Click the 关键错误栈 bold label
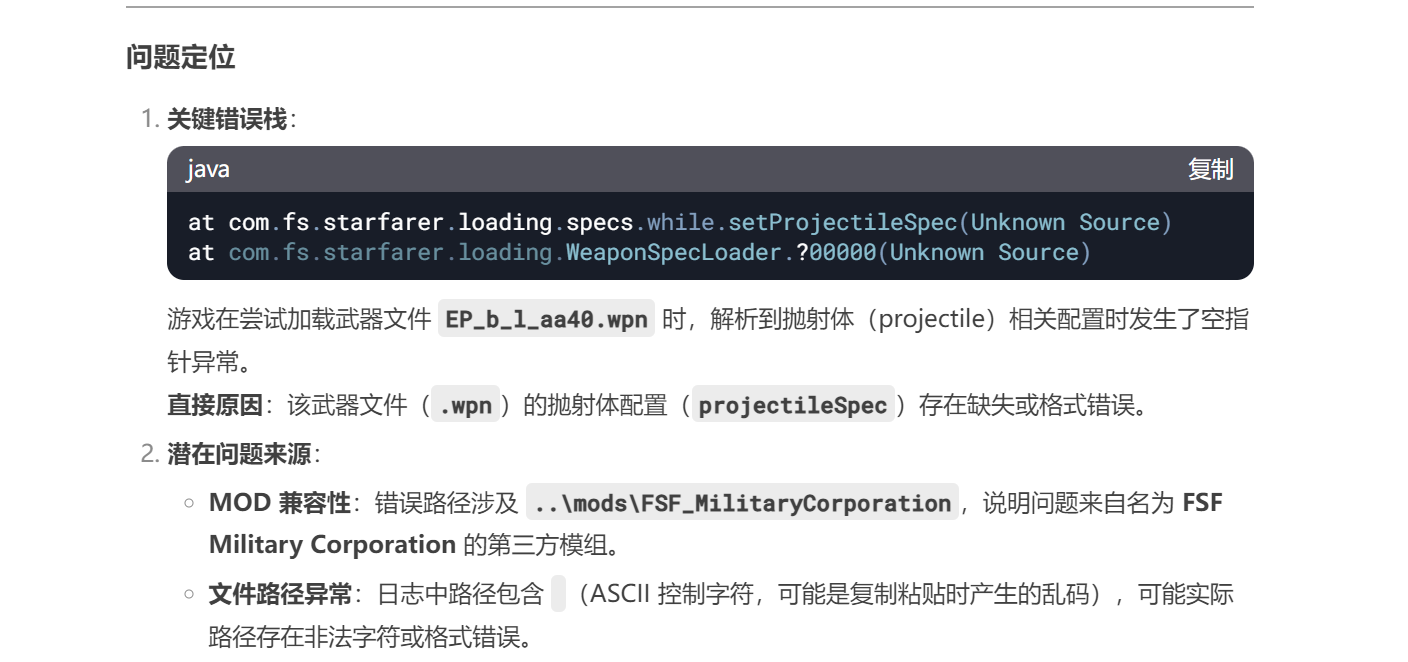This screenshot has width=1408, height=662. (x=226, y=120)
